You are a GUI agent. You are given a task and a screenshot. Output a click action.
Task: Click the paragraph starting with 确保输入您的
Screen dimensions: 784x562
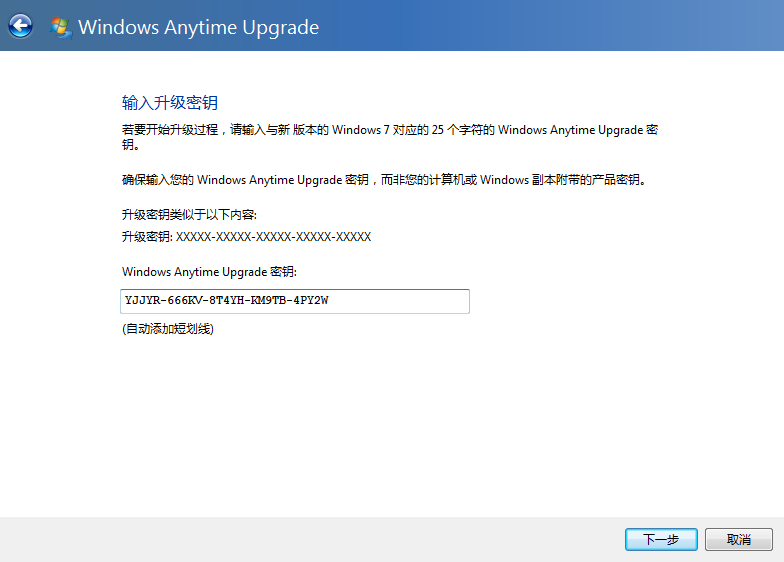pyautogui.click(x=384, y=180)
